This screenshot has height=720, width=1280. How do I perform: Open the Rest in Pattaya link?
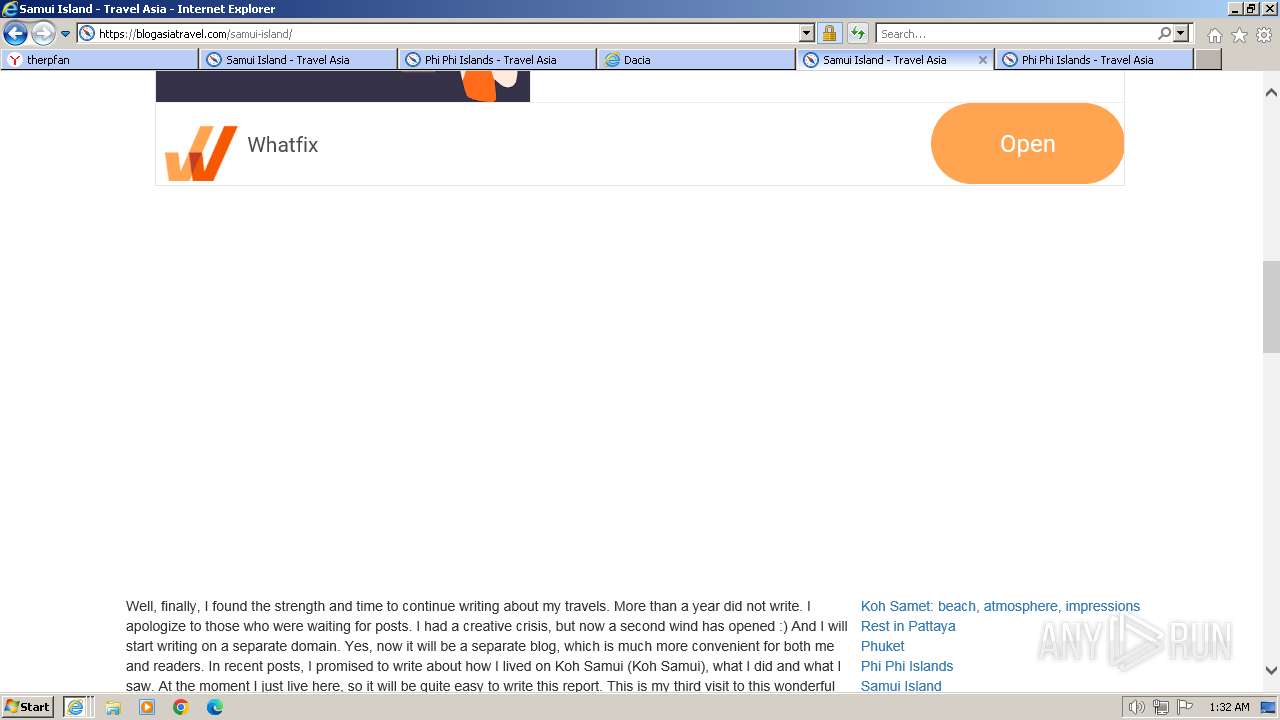(x=908, y=626)
